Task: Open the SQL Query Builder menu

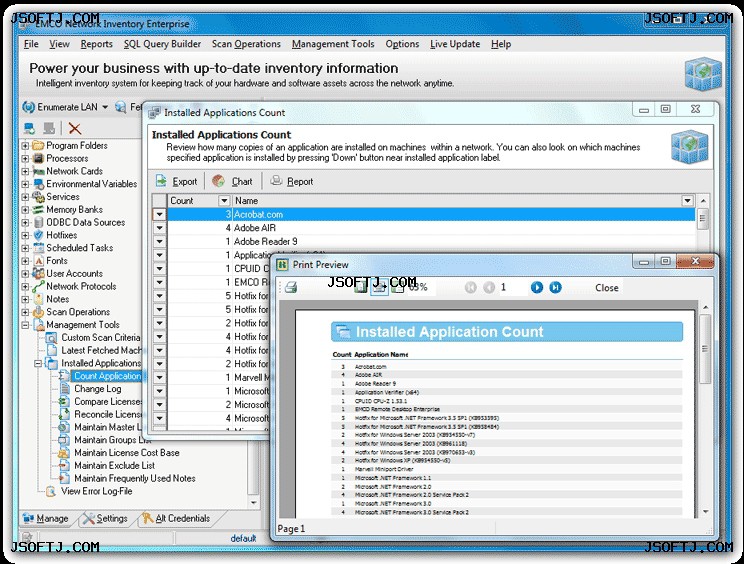Action: [162, 44]
